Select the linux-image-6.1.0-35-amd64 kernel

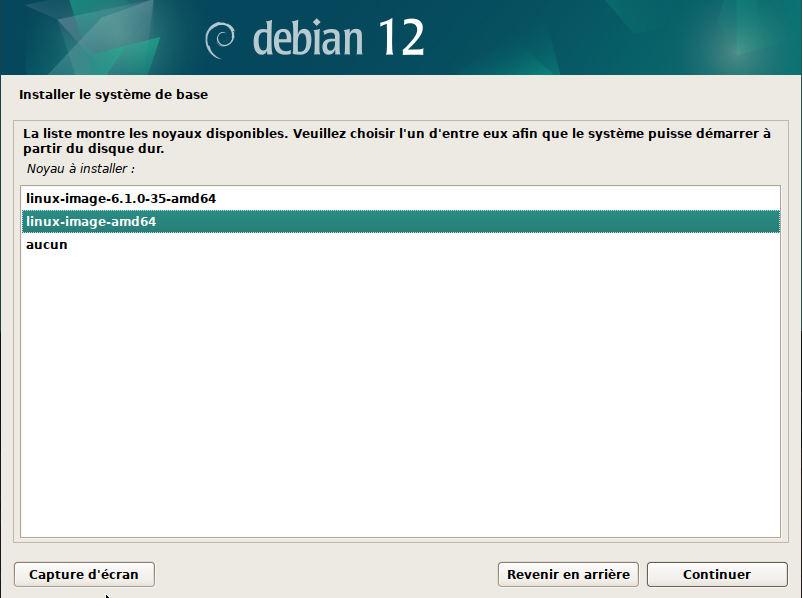pyautogui.click(x=400, y=198)
